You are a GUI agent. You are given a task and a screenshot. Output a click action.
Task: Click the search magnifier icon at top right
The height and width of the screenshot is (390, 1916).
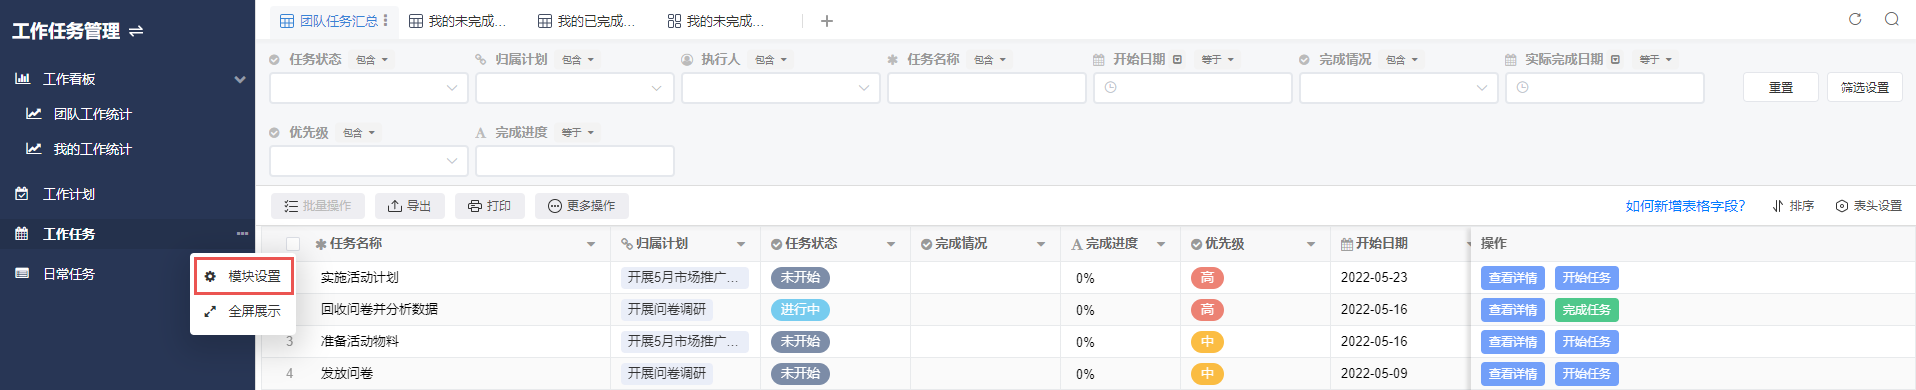(x=1892, y=19)
